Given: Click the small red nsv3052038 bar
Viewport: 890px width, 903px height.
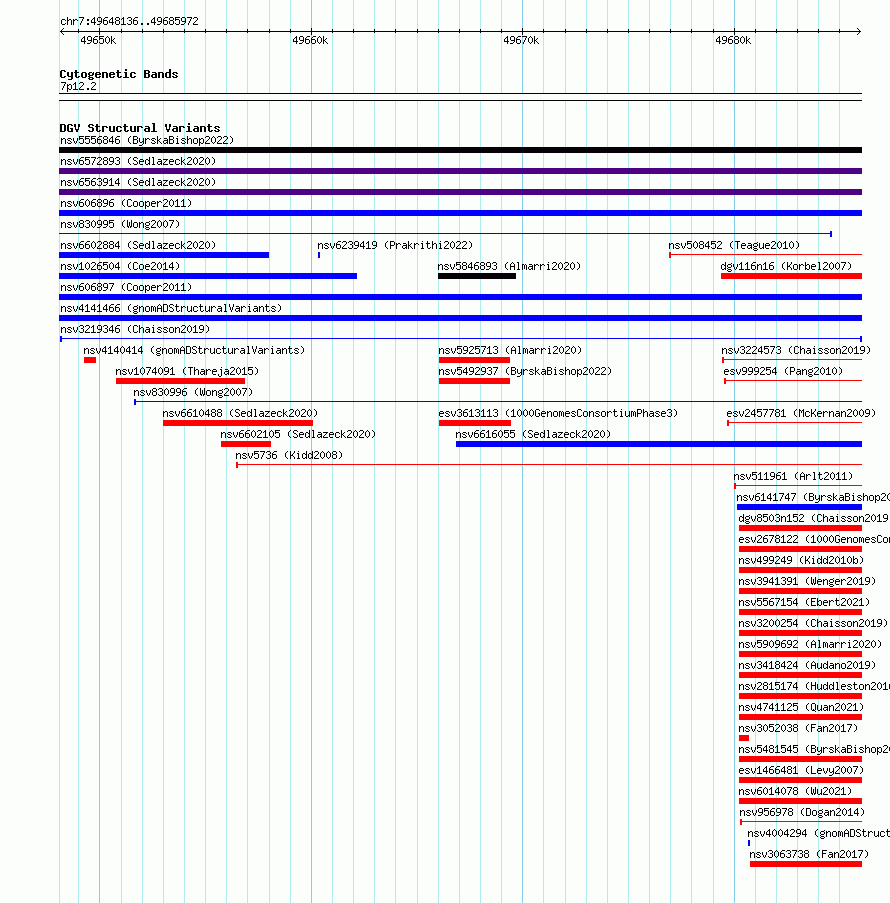Looking at the screenshot, I should 744,738.
